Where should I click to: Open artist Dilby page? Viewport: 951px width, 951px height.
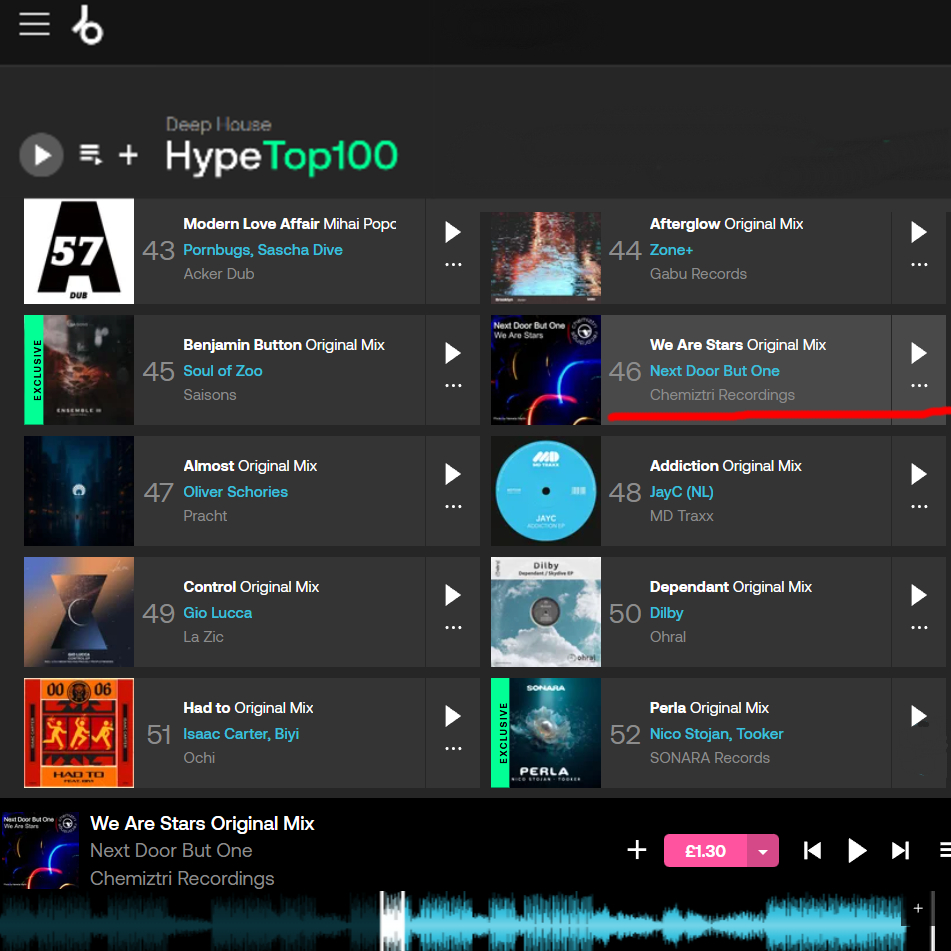coord(667,613)
